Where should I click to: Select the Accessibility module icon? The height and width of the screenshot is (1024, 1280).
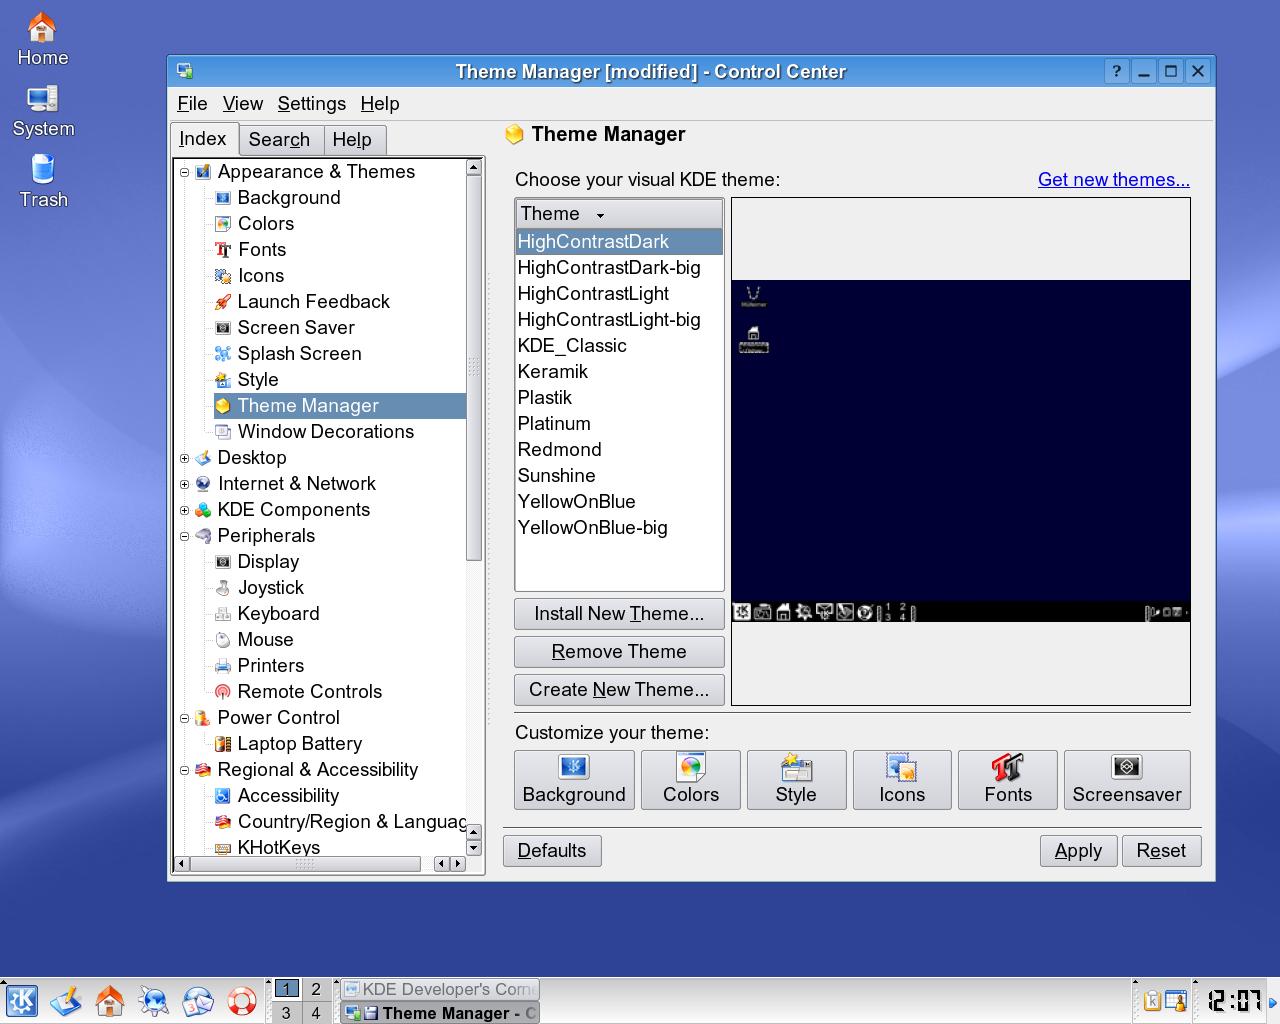click(223, 796)
